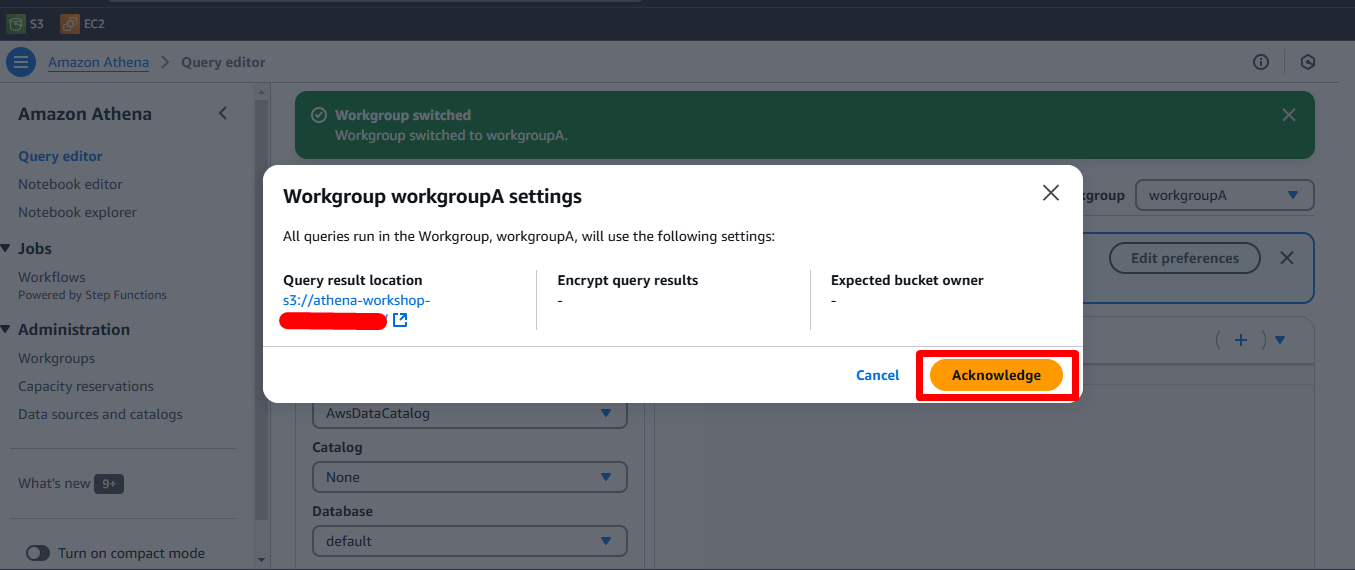Open the EC2 service shortcut icon

pyautogui.click(x=70, y=23)
